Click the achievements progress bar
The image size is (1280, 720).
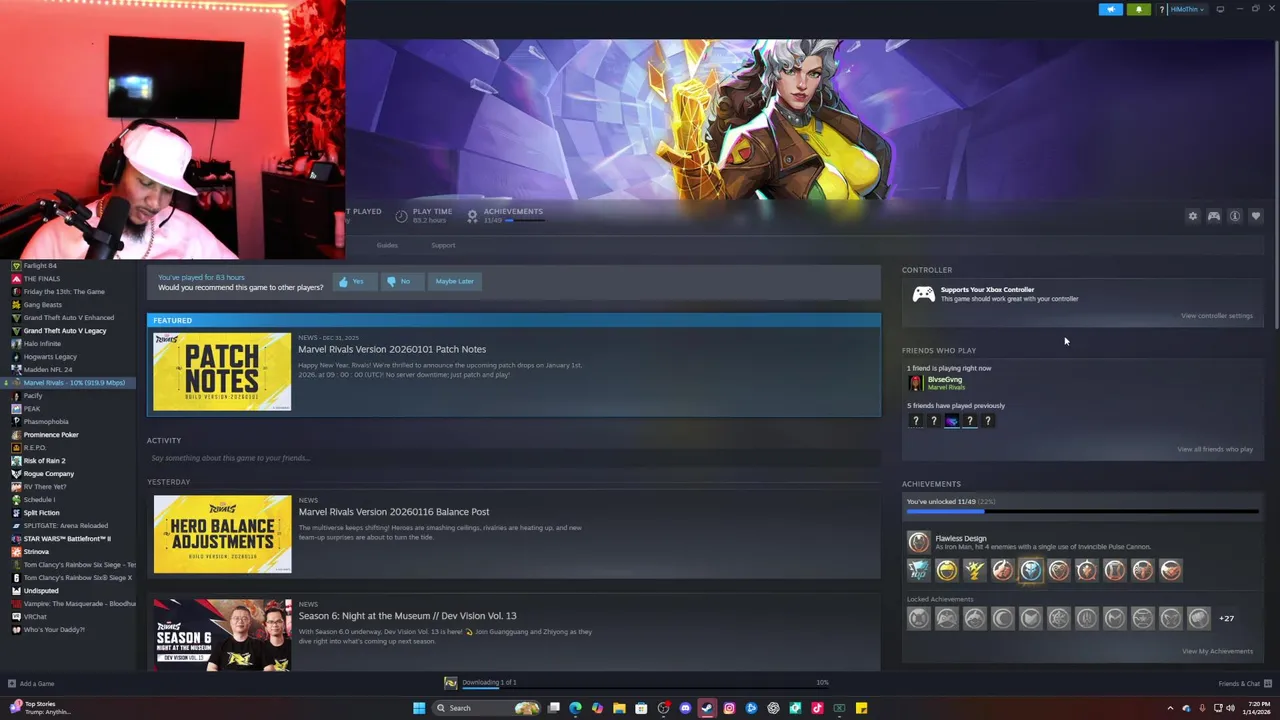coord(1082,512)
